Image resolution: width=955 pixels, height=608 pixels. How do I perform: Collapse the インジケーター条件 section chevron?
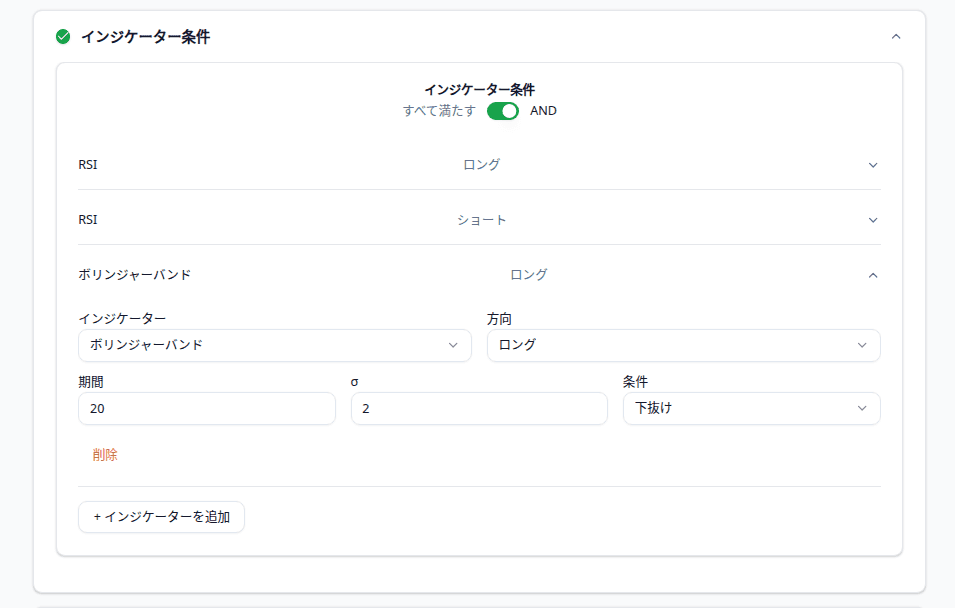click(896, 37)
